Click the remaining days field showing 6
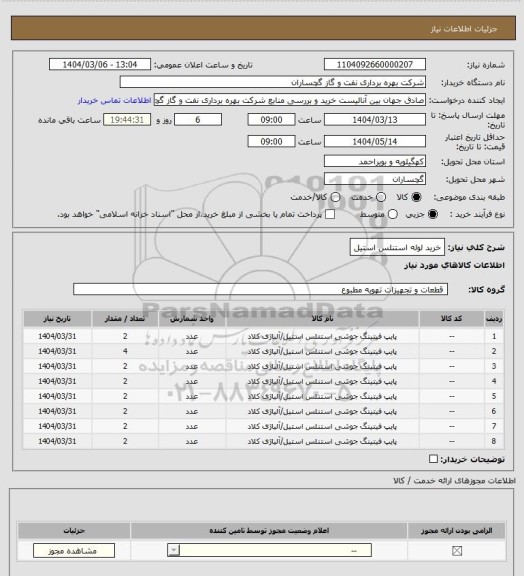The width and height of the screenshot is (524, 576). click(198, 120)
